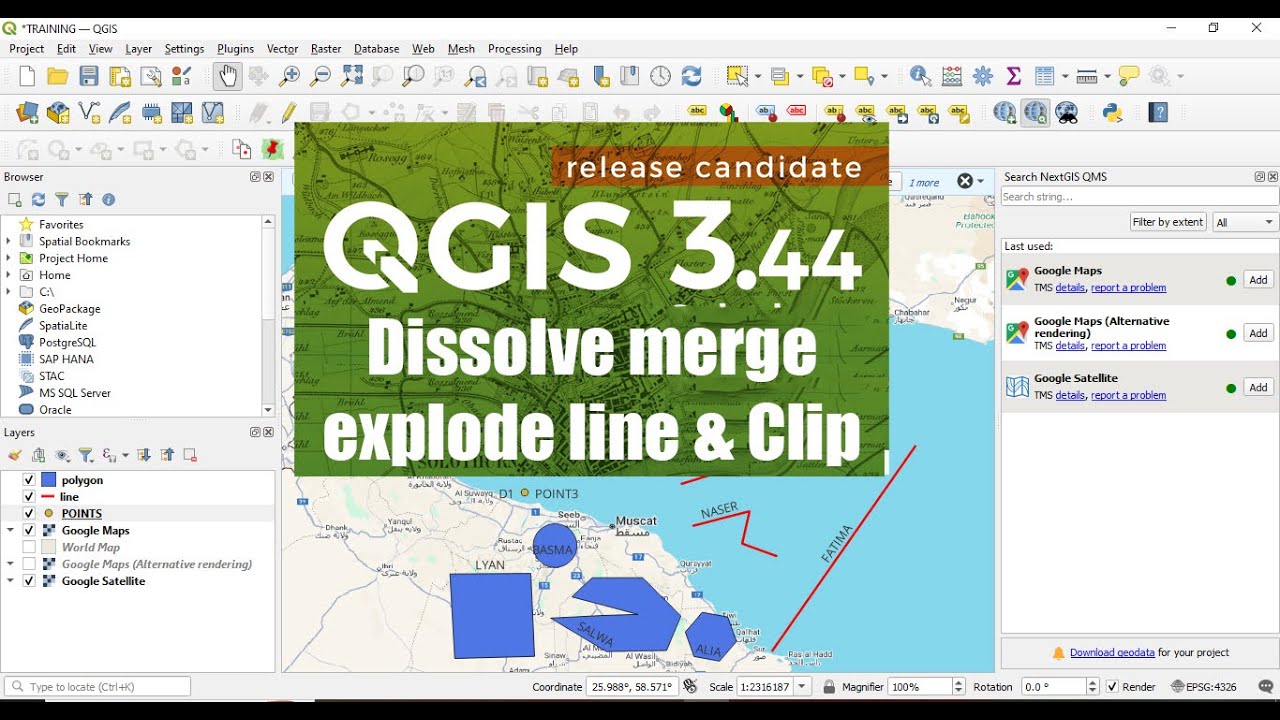Click the EPSG:4326 CRS status button
The height and width of the screenshot is (720, 1280).
click(x=1204, y=687)
